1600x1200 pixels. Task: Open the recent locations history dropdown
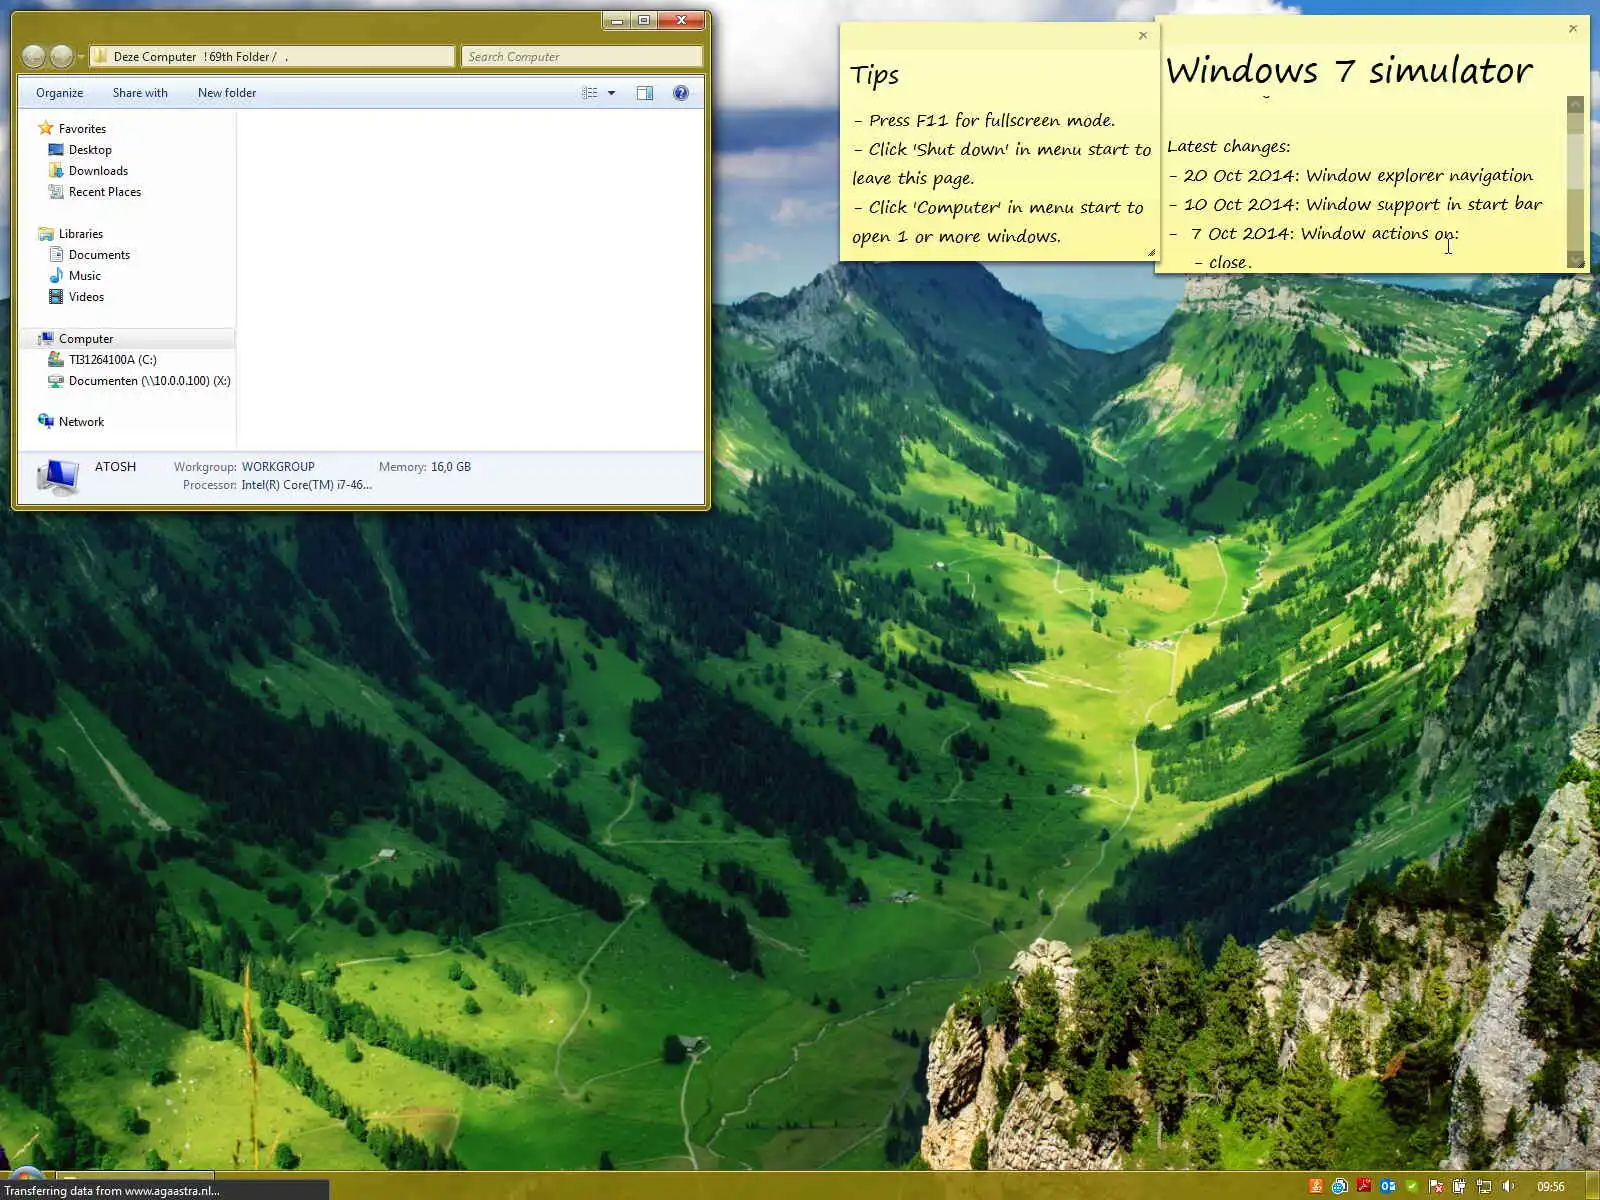[x=81, y=57]
